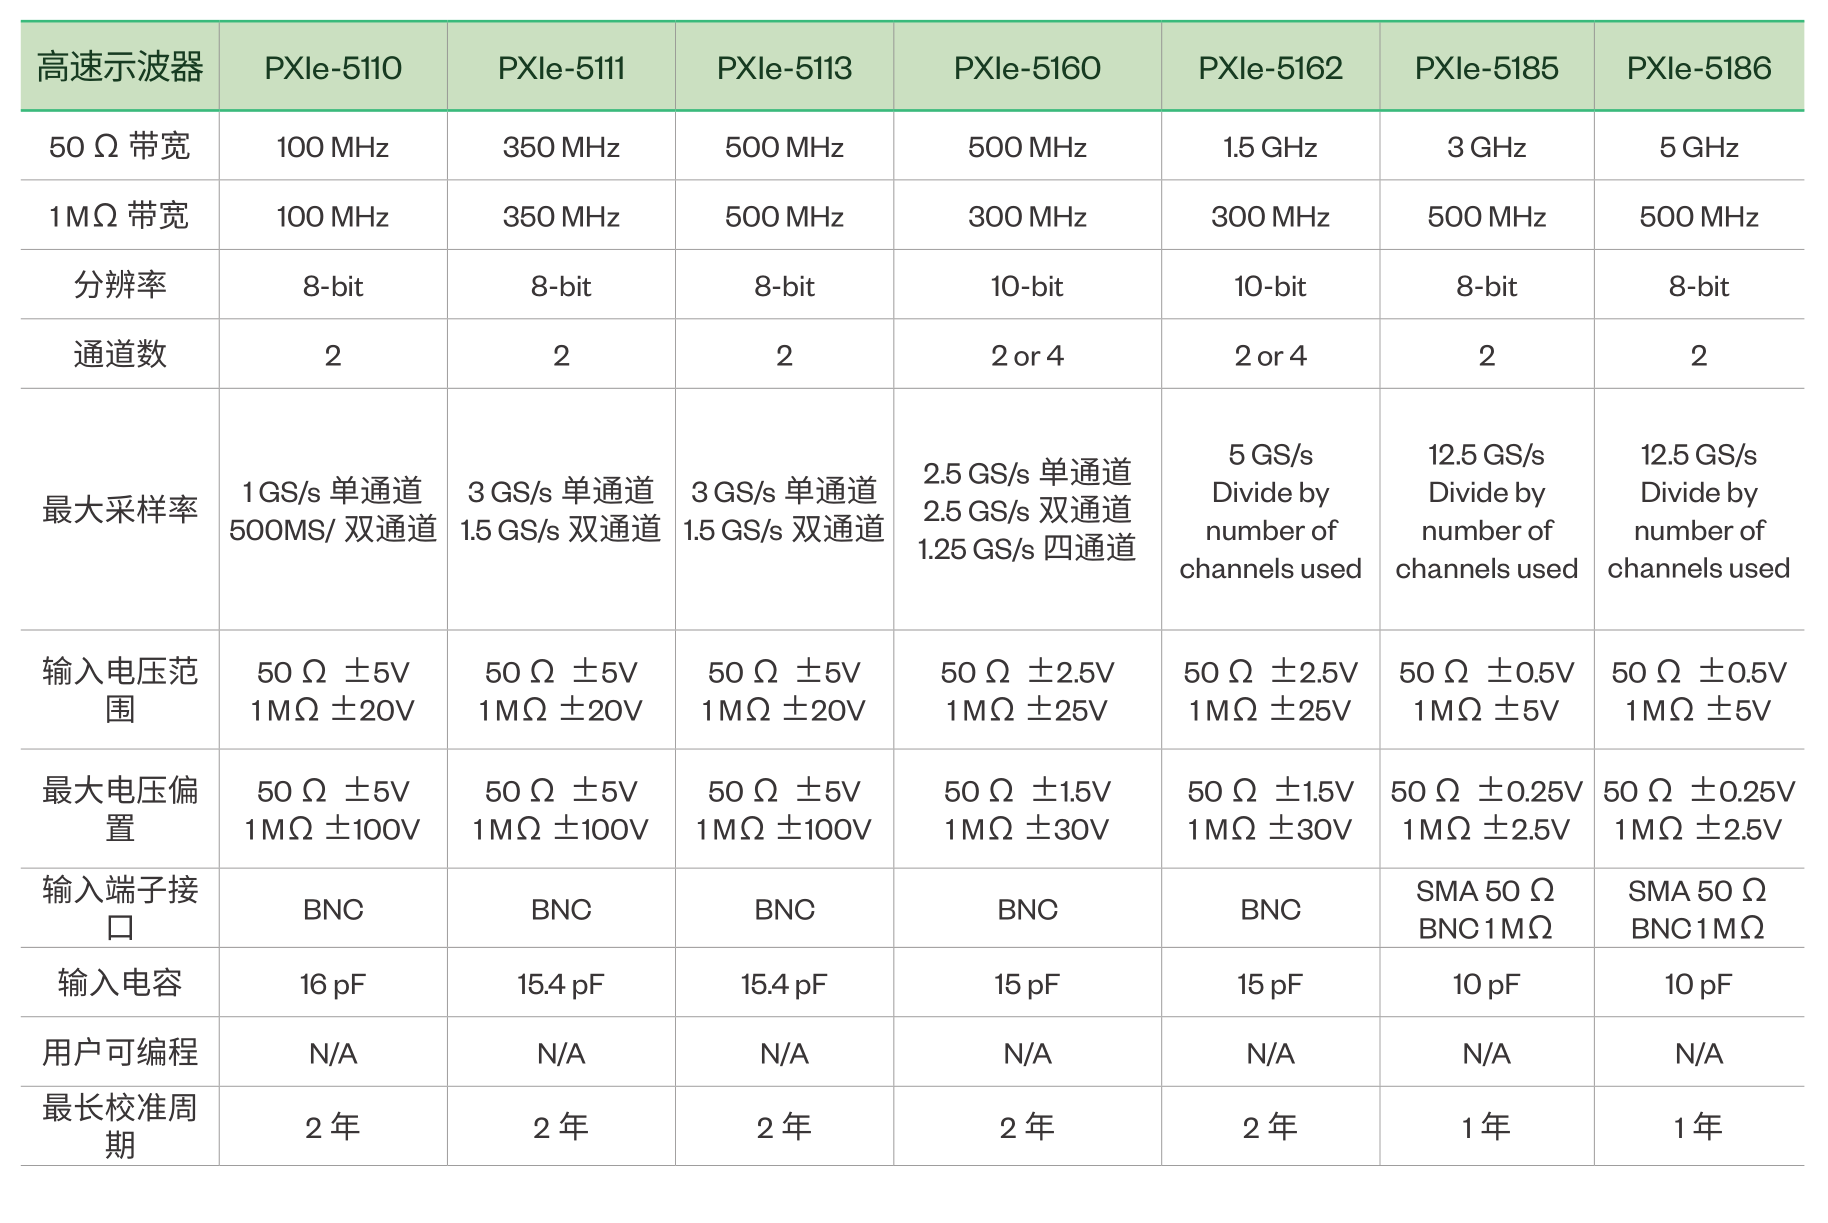Select the 通道数 row label
Image resolution: width=1828 pixels, height=1223 pixels.
click(120, 355)
